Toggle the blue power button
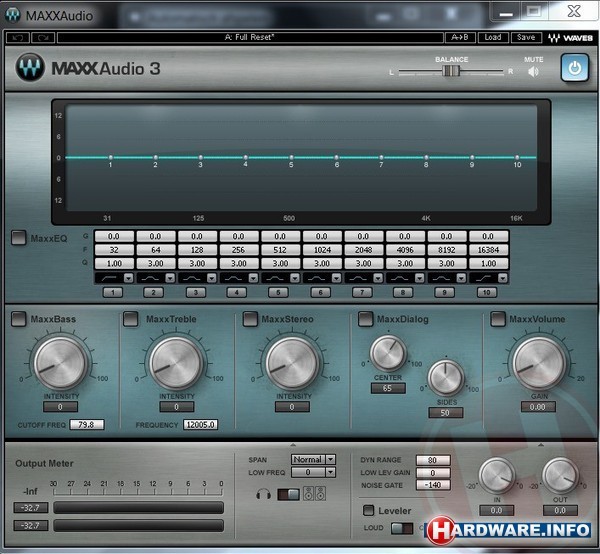 click(574, 68)
